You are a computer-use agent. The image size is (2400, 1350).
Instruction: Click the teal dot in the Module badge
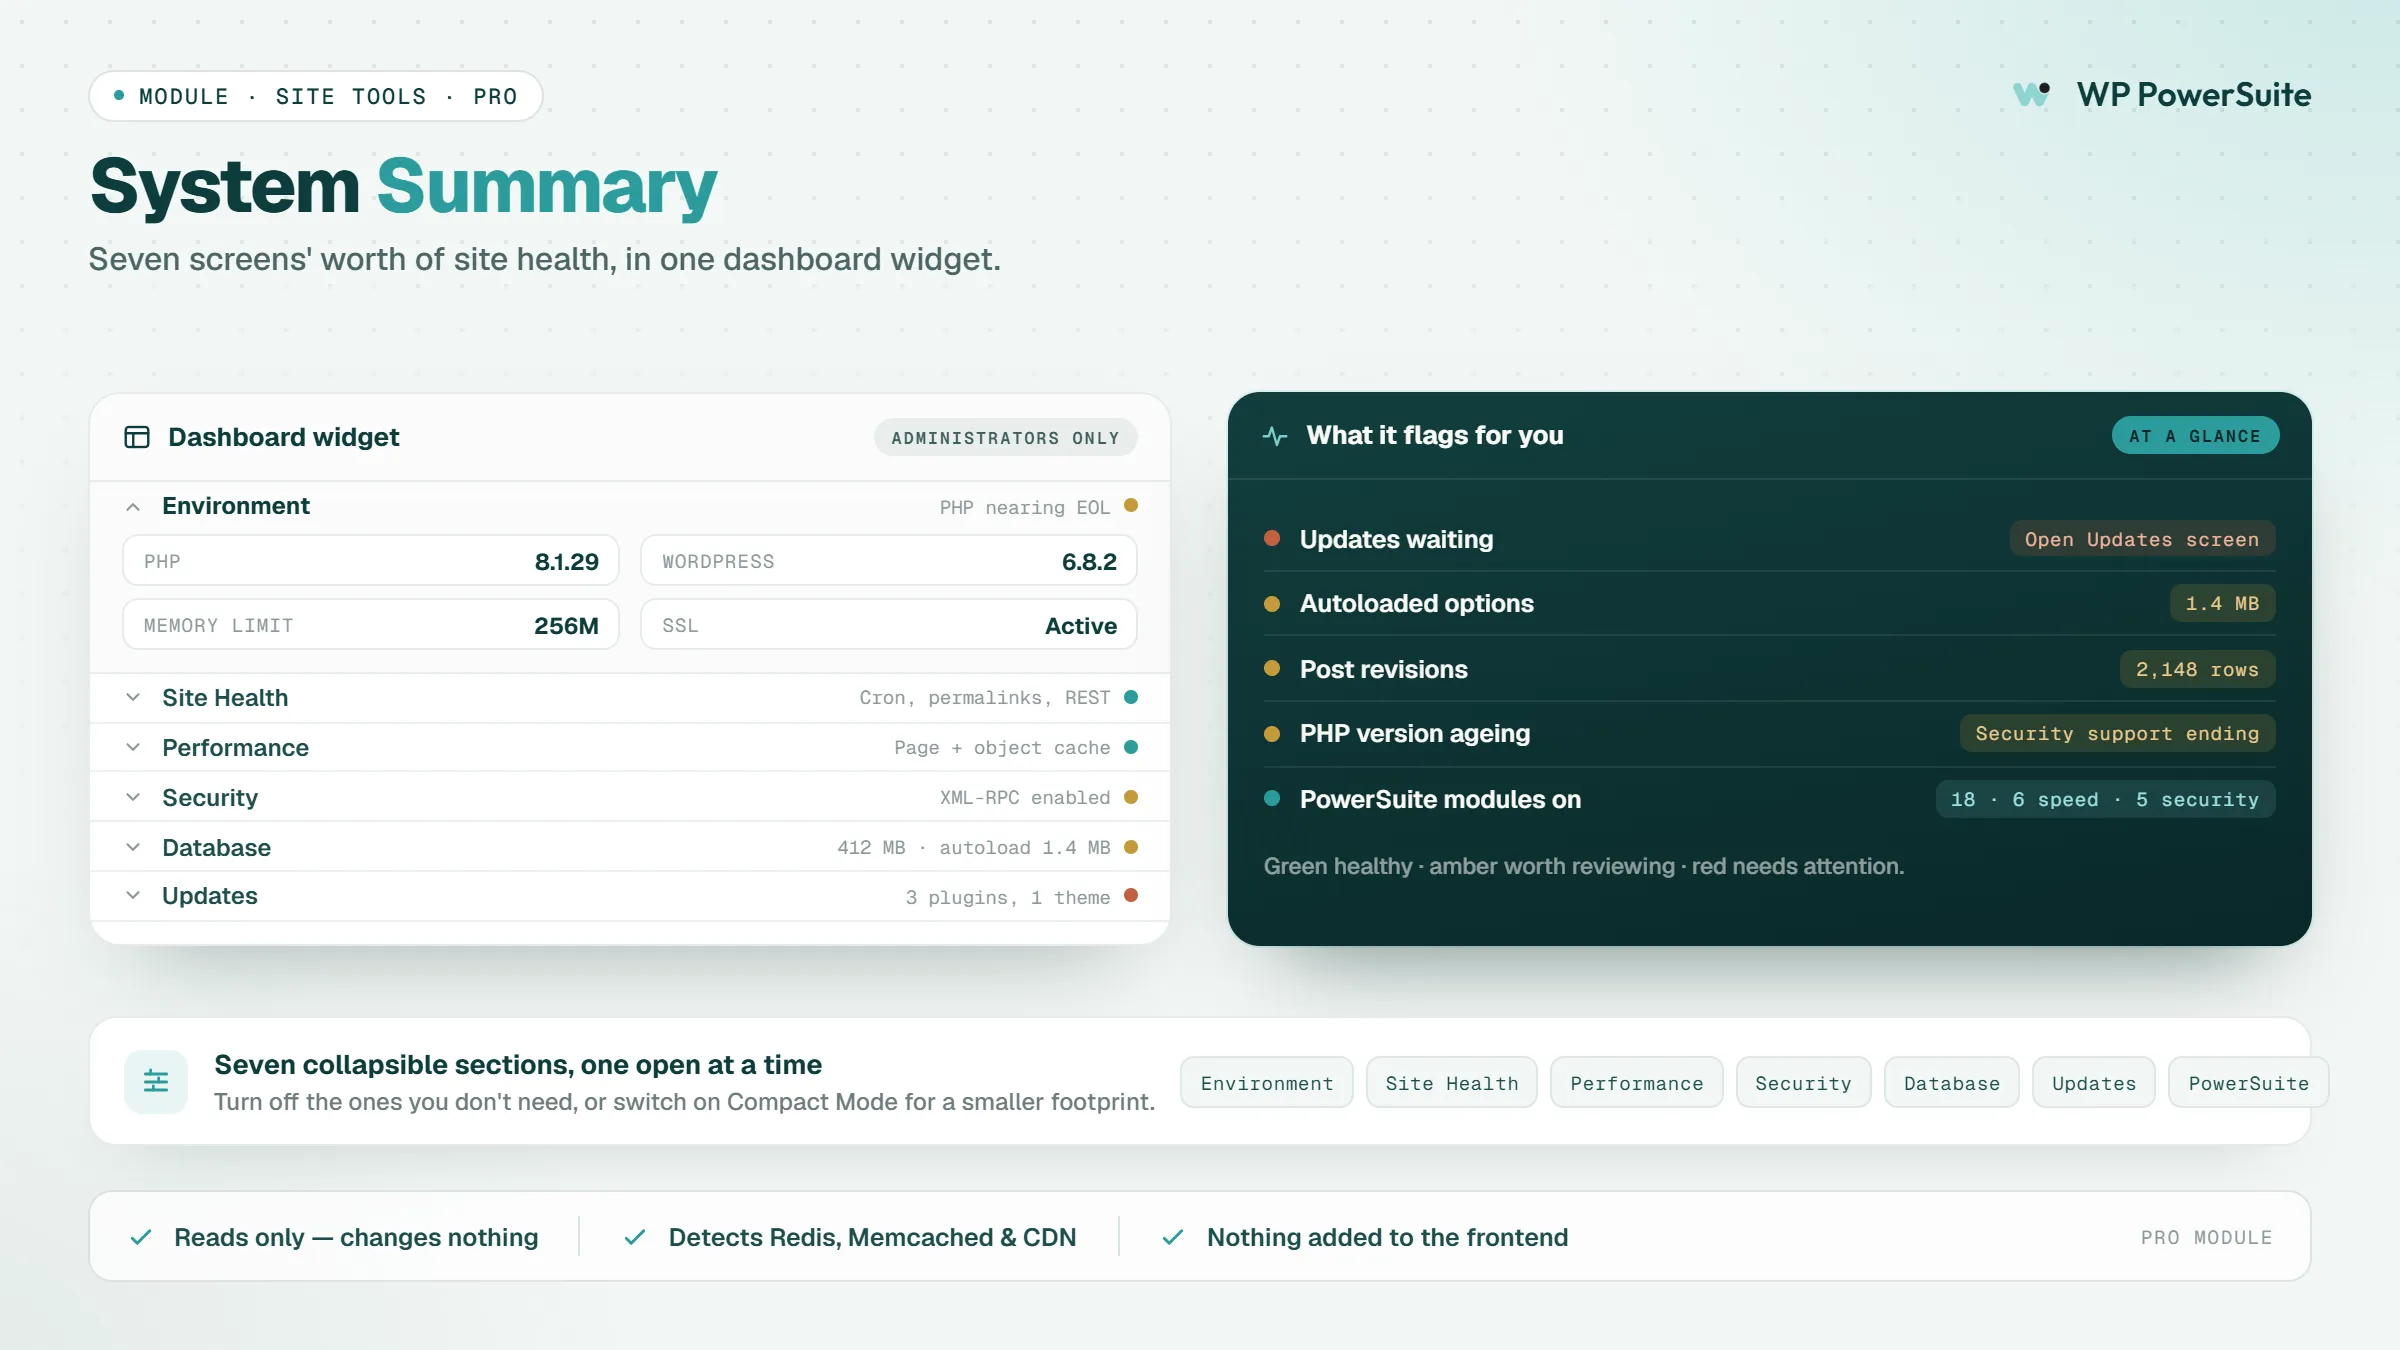(119, 96)
